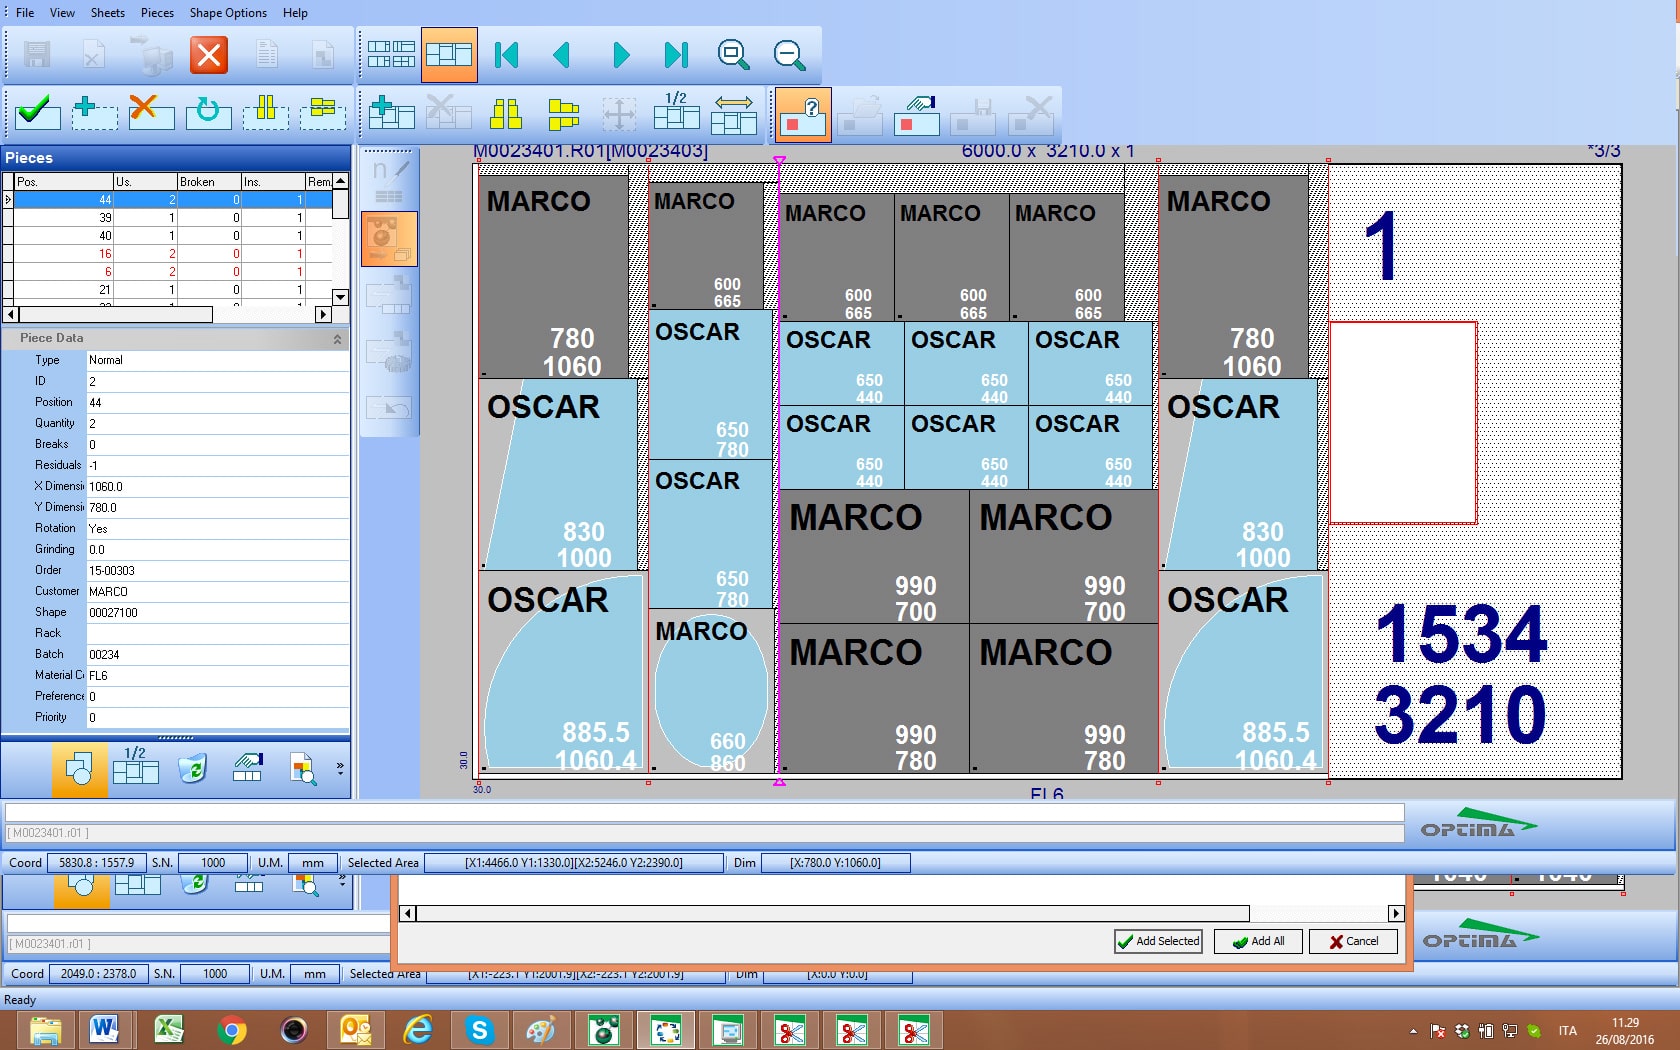Click the dialog scrollbar right arrow

click(1397, 913)
